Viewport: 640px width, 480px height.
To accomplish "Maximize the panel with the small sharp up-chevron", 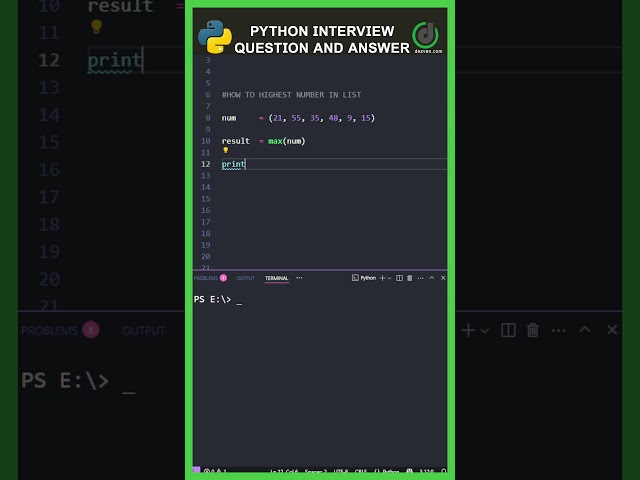I will pos(431,278).
